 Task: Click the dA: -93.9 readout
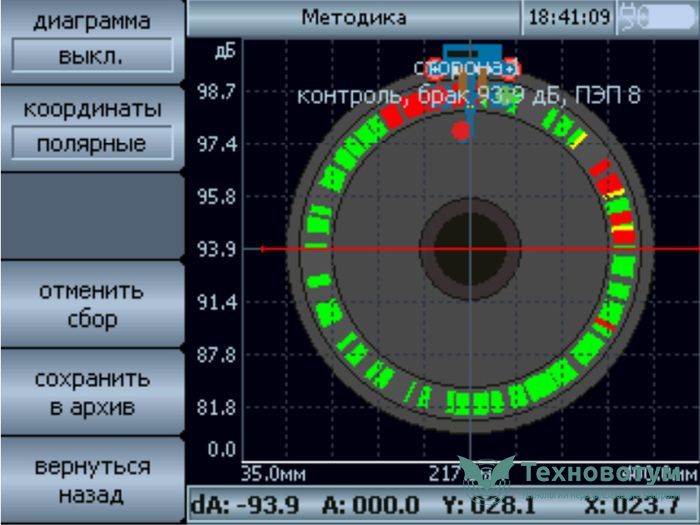245,505
